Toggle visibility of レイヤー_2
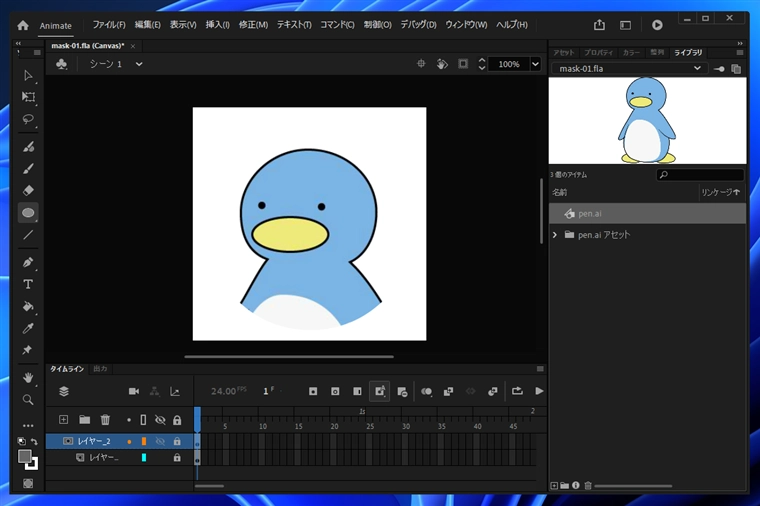Image resolution: width=760 pixels, height=506 pixels. (160, 442)
